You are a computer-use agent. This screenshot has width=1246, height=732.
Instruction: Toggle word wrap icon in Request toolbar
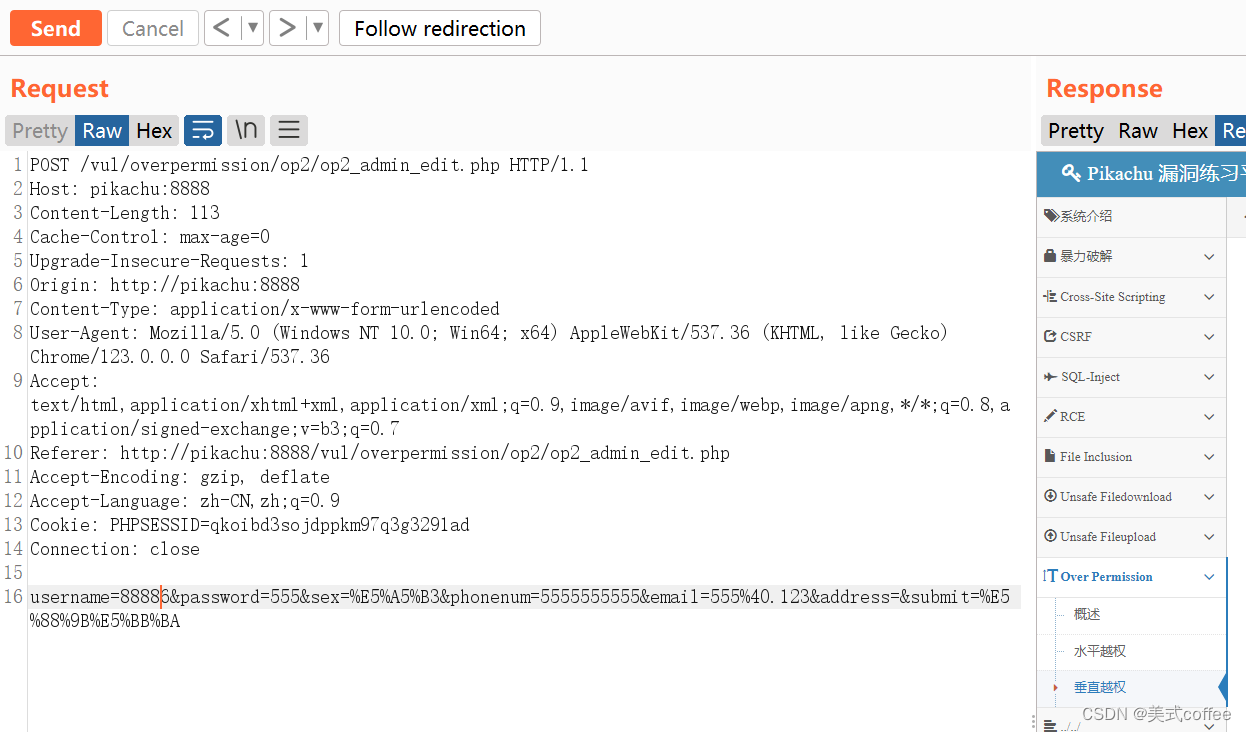tap(203, 130)
